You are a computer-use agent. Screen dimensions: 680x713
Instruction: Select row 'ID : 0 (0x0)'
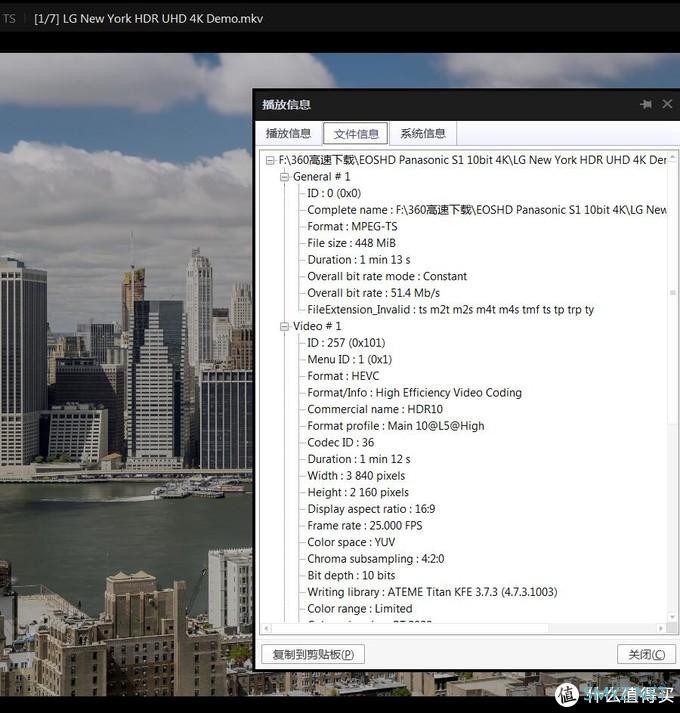pyautogui.click(x=334, y=193)
